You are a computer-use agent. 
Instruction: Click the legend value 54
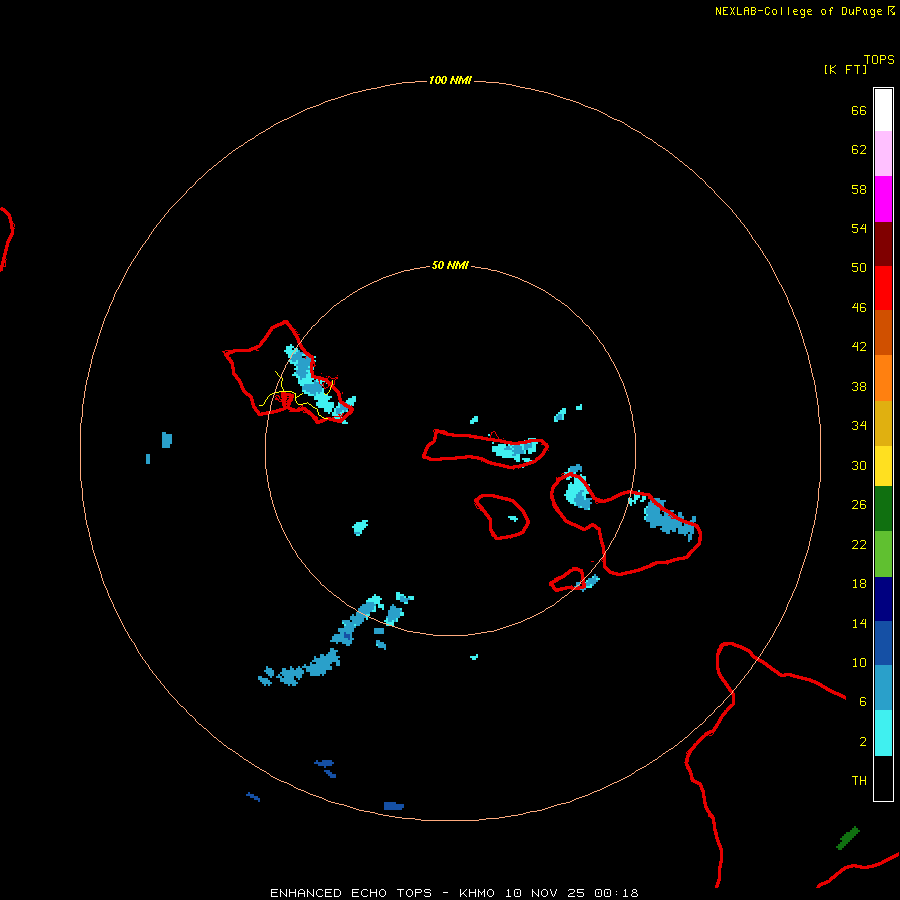pos(859,228)
